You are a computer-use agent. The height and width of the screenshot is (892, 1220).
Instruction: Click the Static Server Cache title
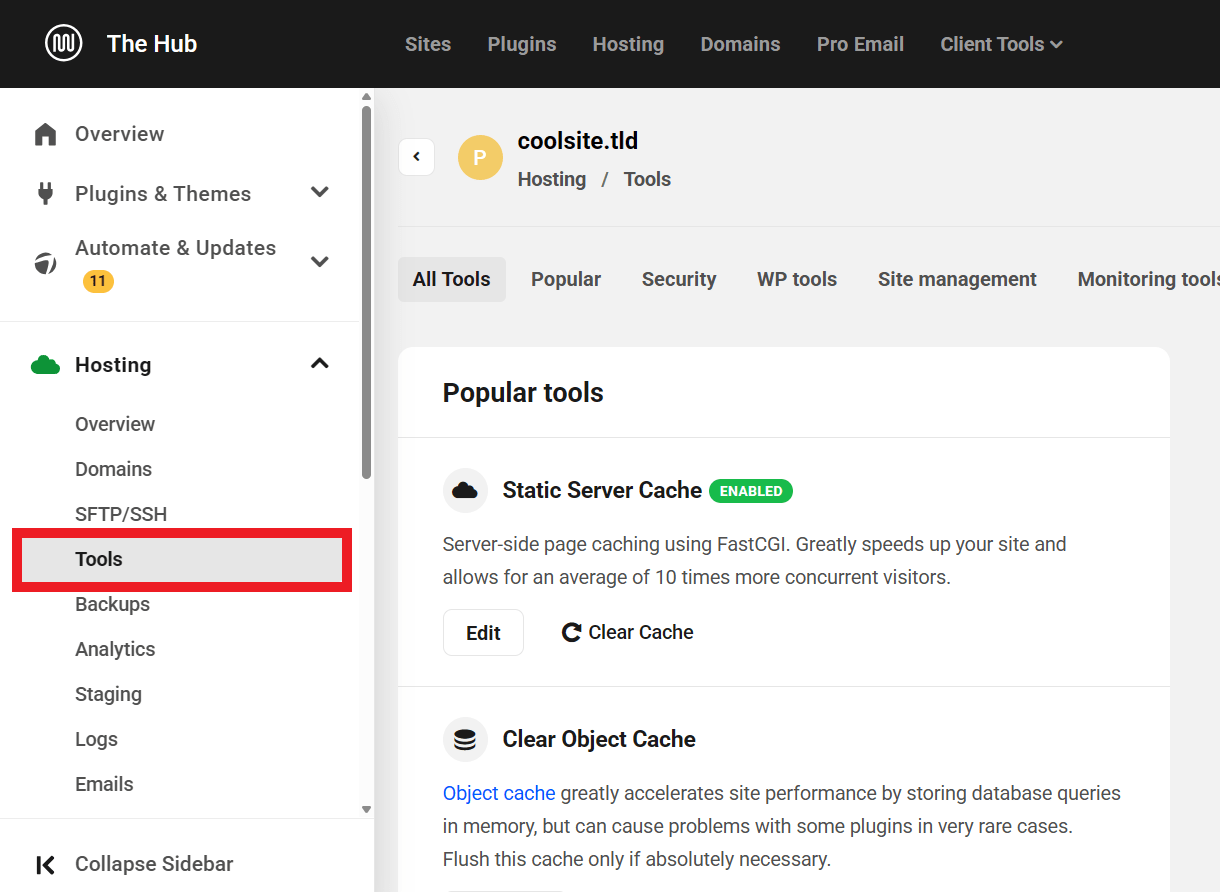[x=602, y=490]
